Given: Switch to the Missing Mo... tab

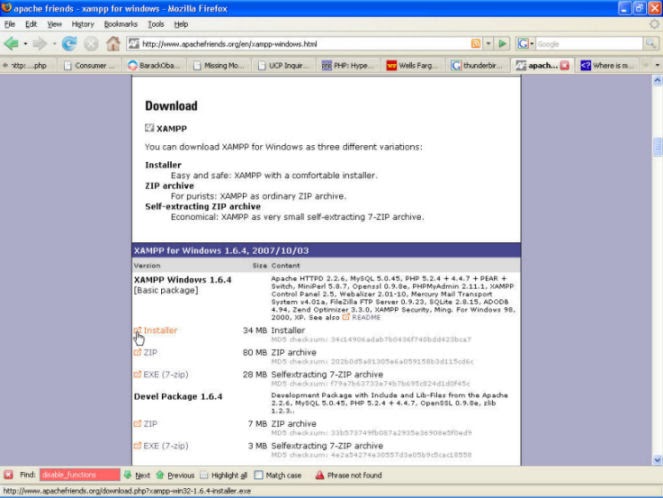Looking at the screenshot, I should (219, 66).
